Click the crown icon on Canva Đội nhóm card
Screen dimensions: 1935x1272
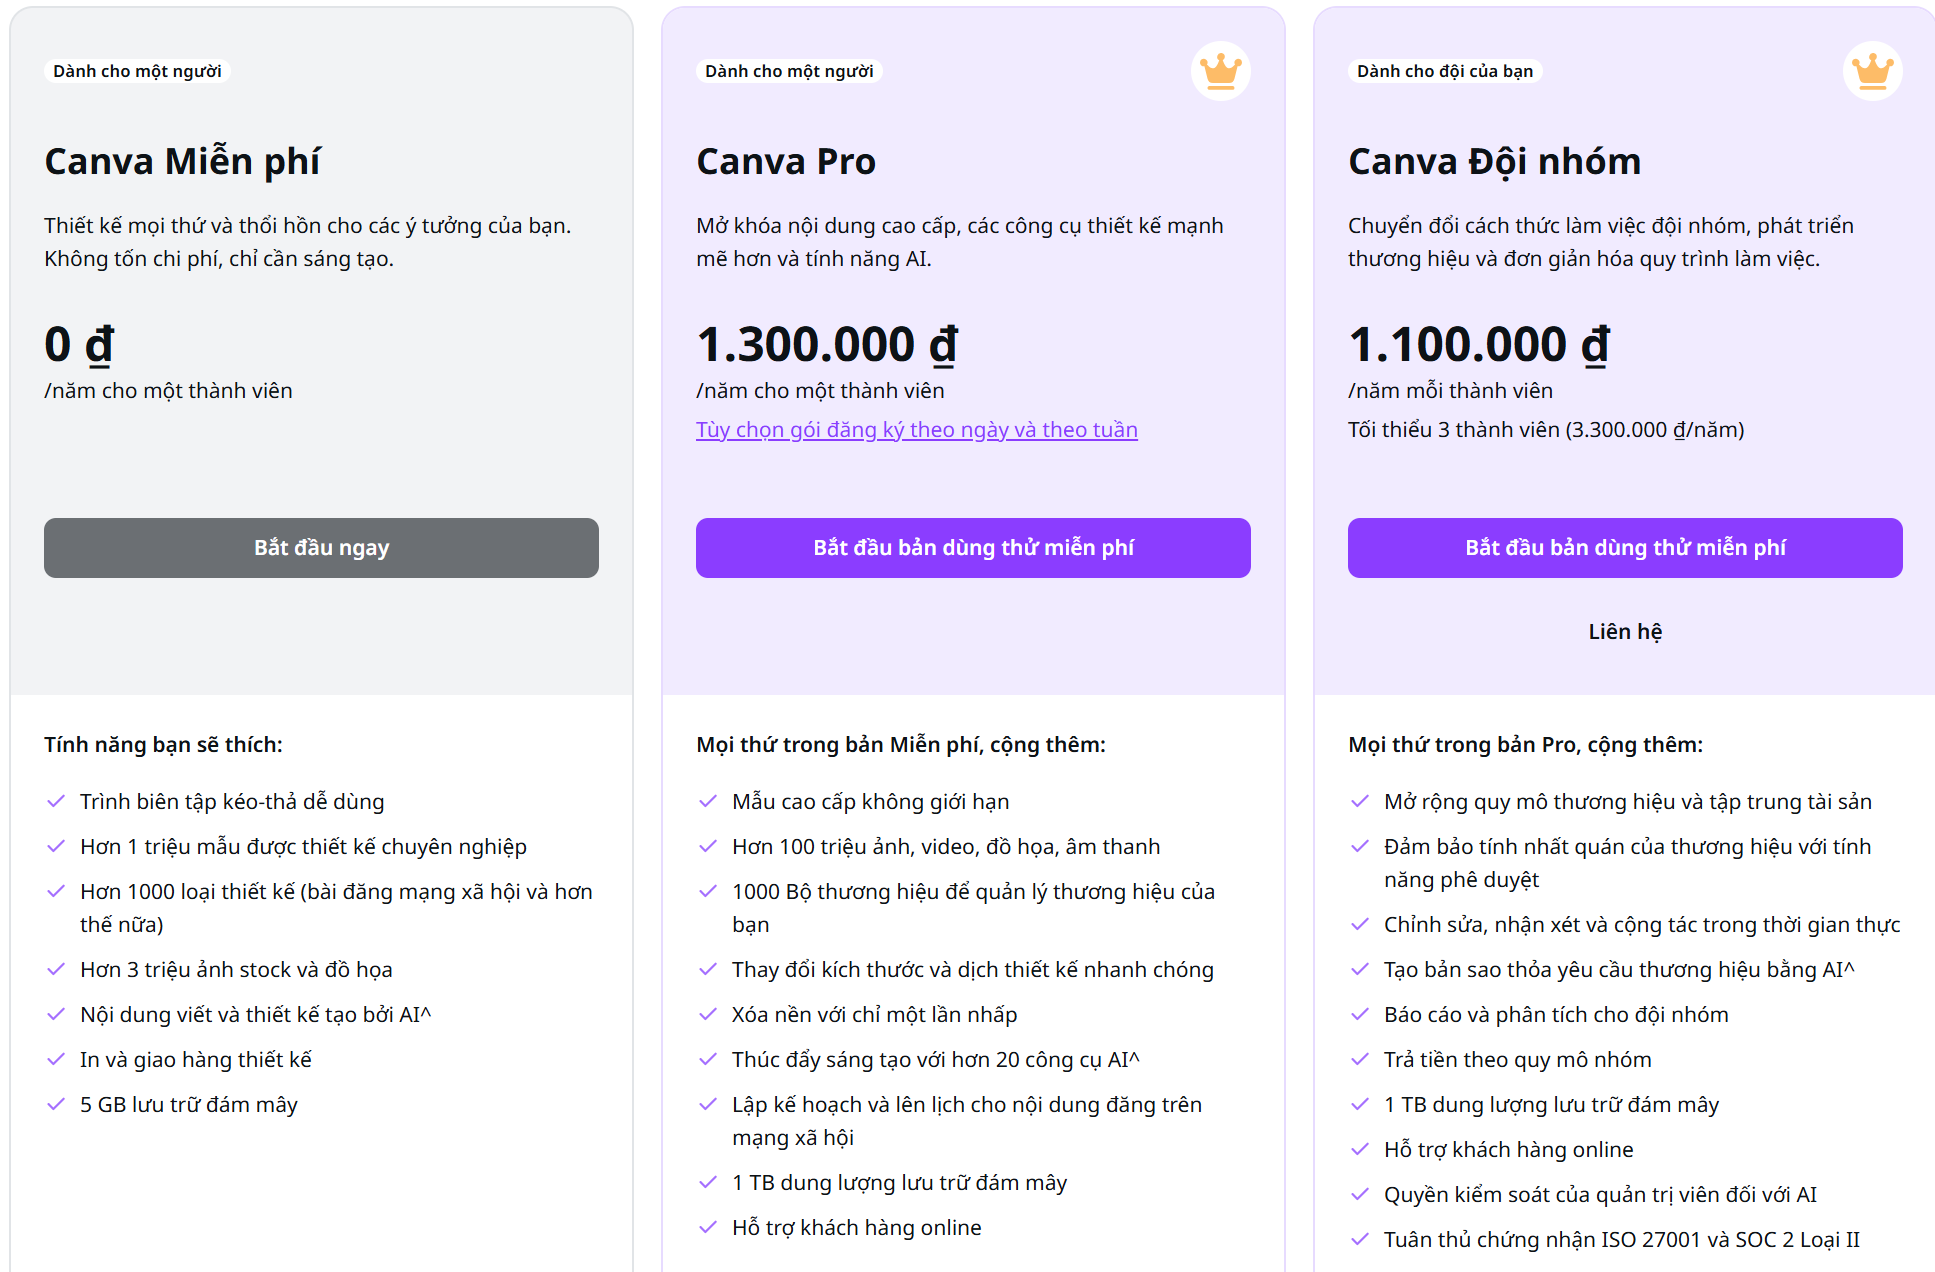1871,70
